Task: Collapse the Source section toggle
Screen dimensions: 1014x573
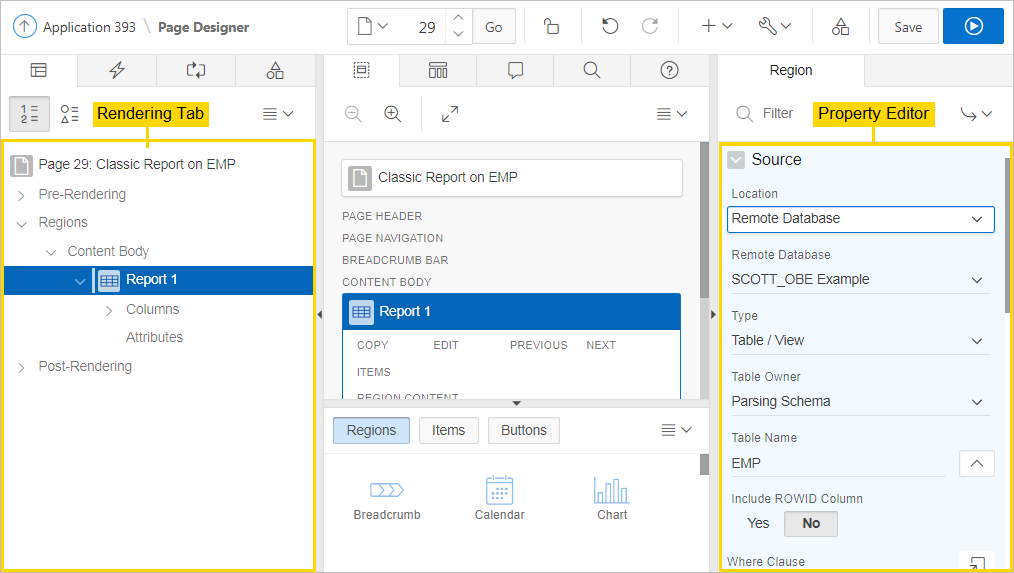Action: tap(736, 160)
